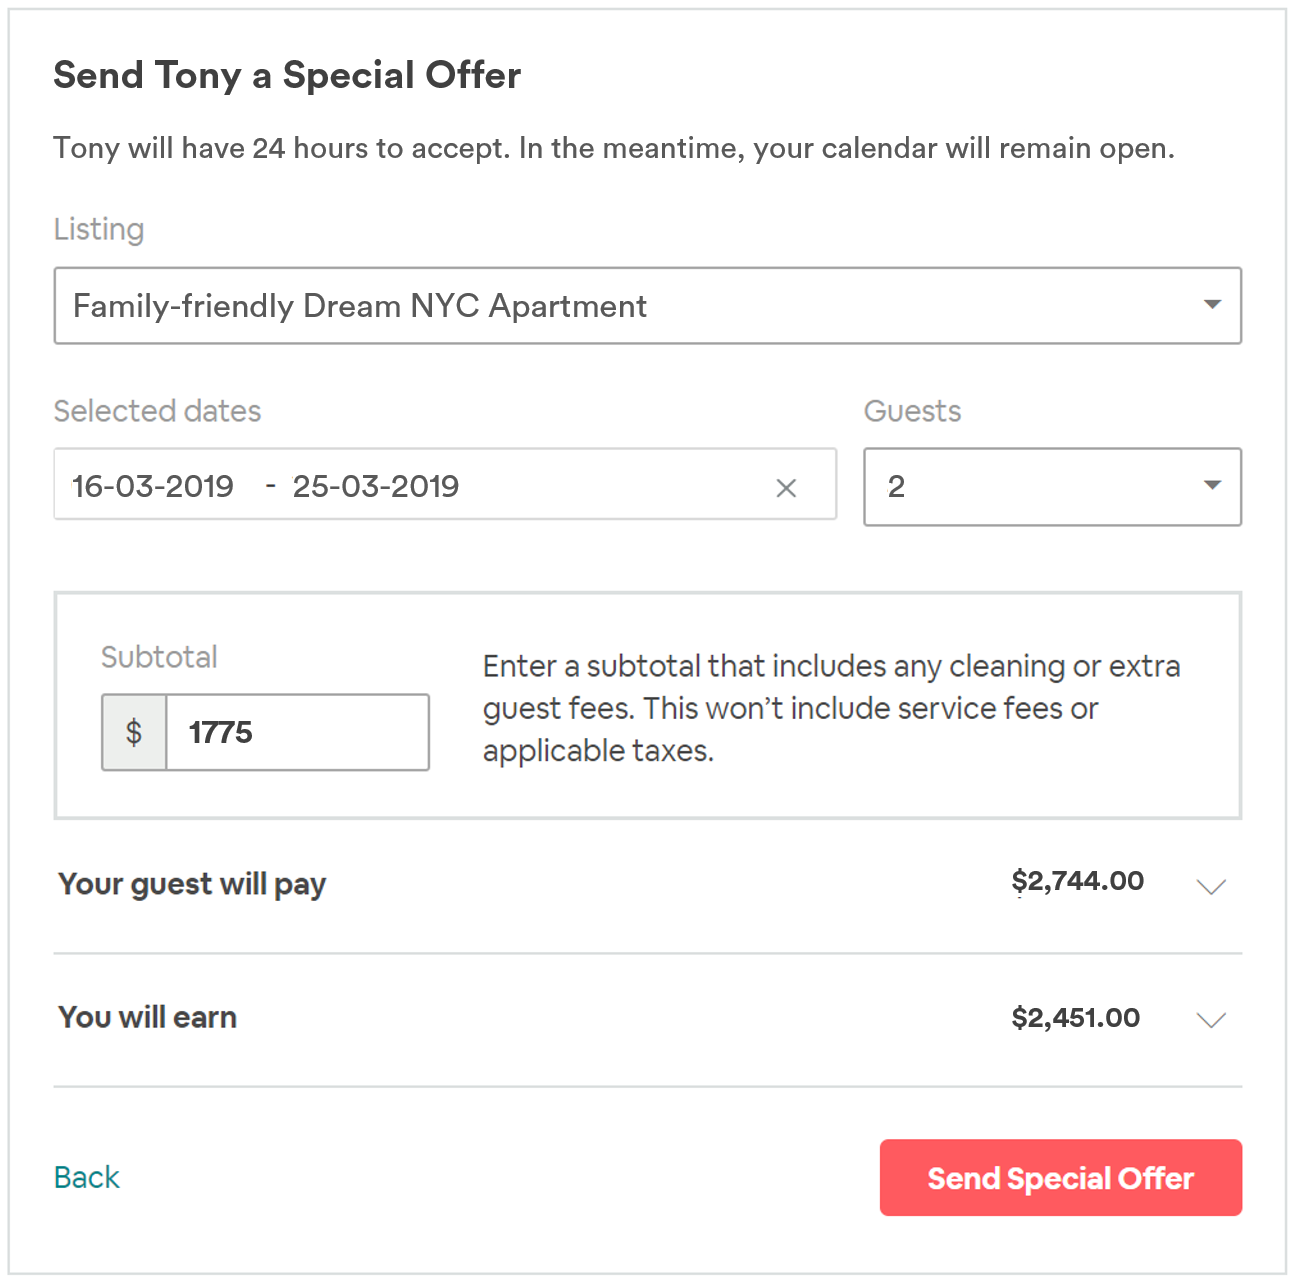
Task: Expand the 'You will earn' chevron
Action: click(1211, 1020)
